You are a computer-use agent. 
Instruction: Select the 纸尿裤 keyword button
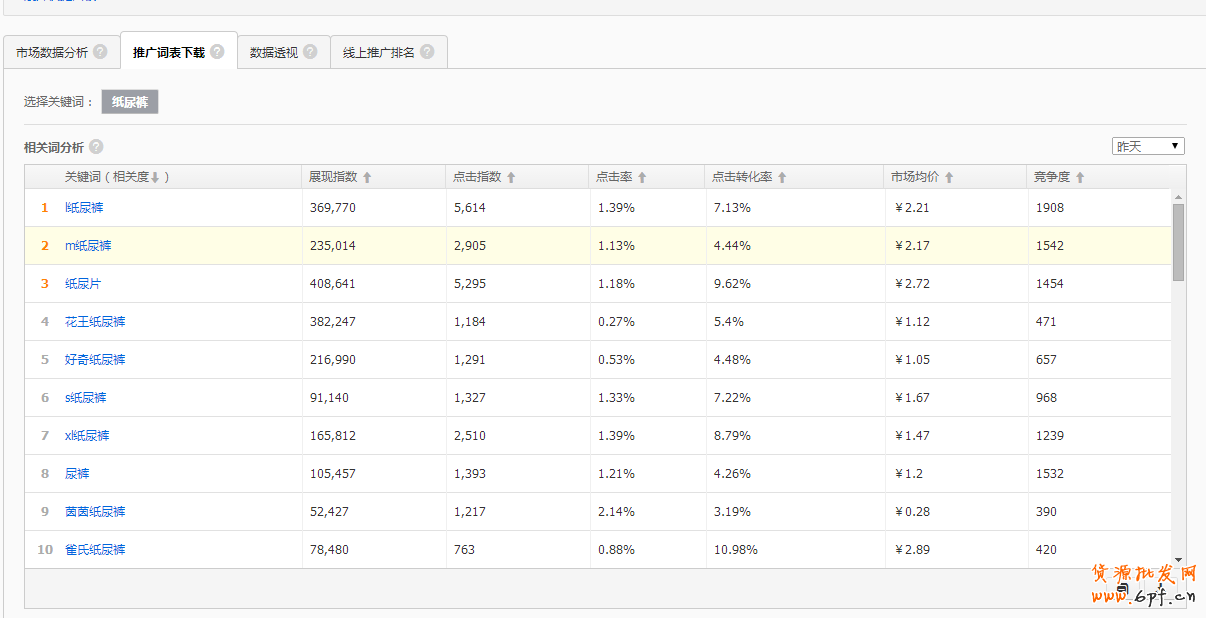130,102
